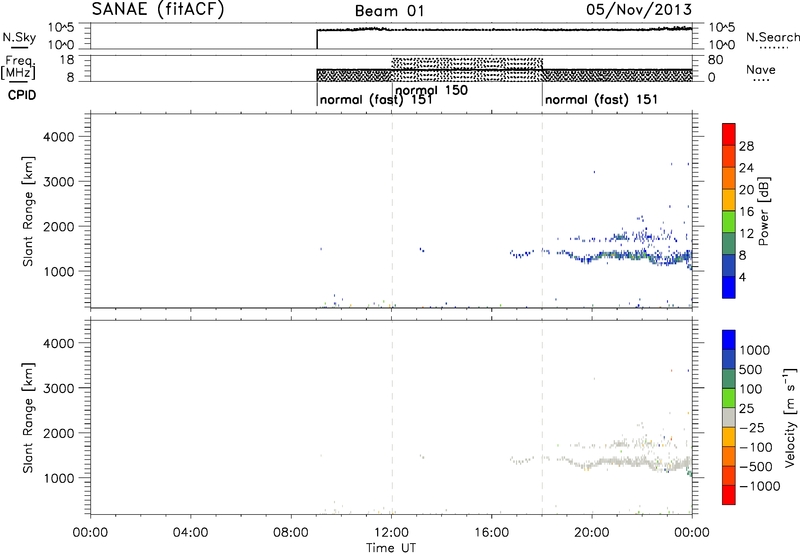800x554 pixels.
Task: Click Slant Range [km] label of power panel
Action: coord(28,211)
